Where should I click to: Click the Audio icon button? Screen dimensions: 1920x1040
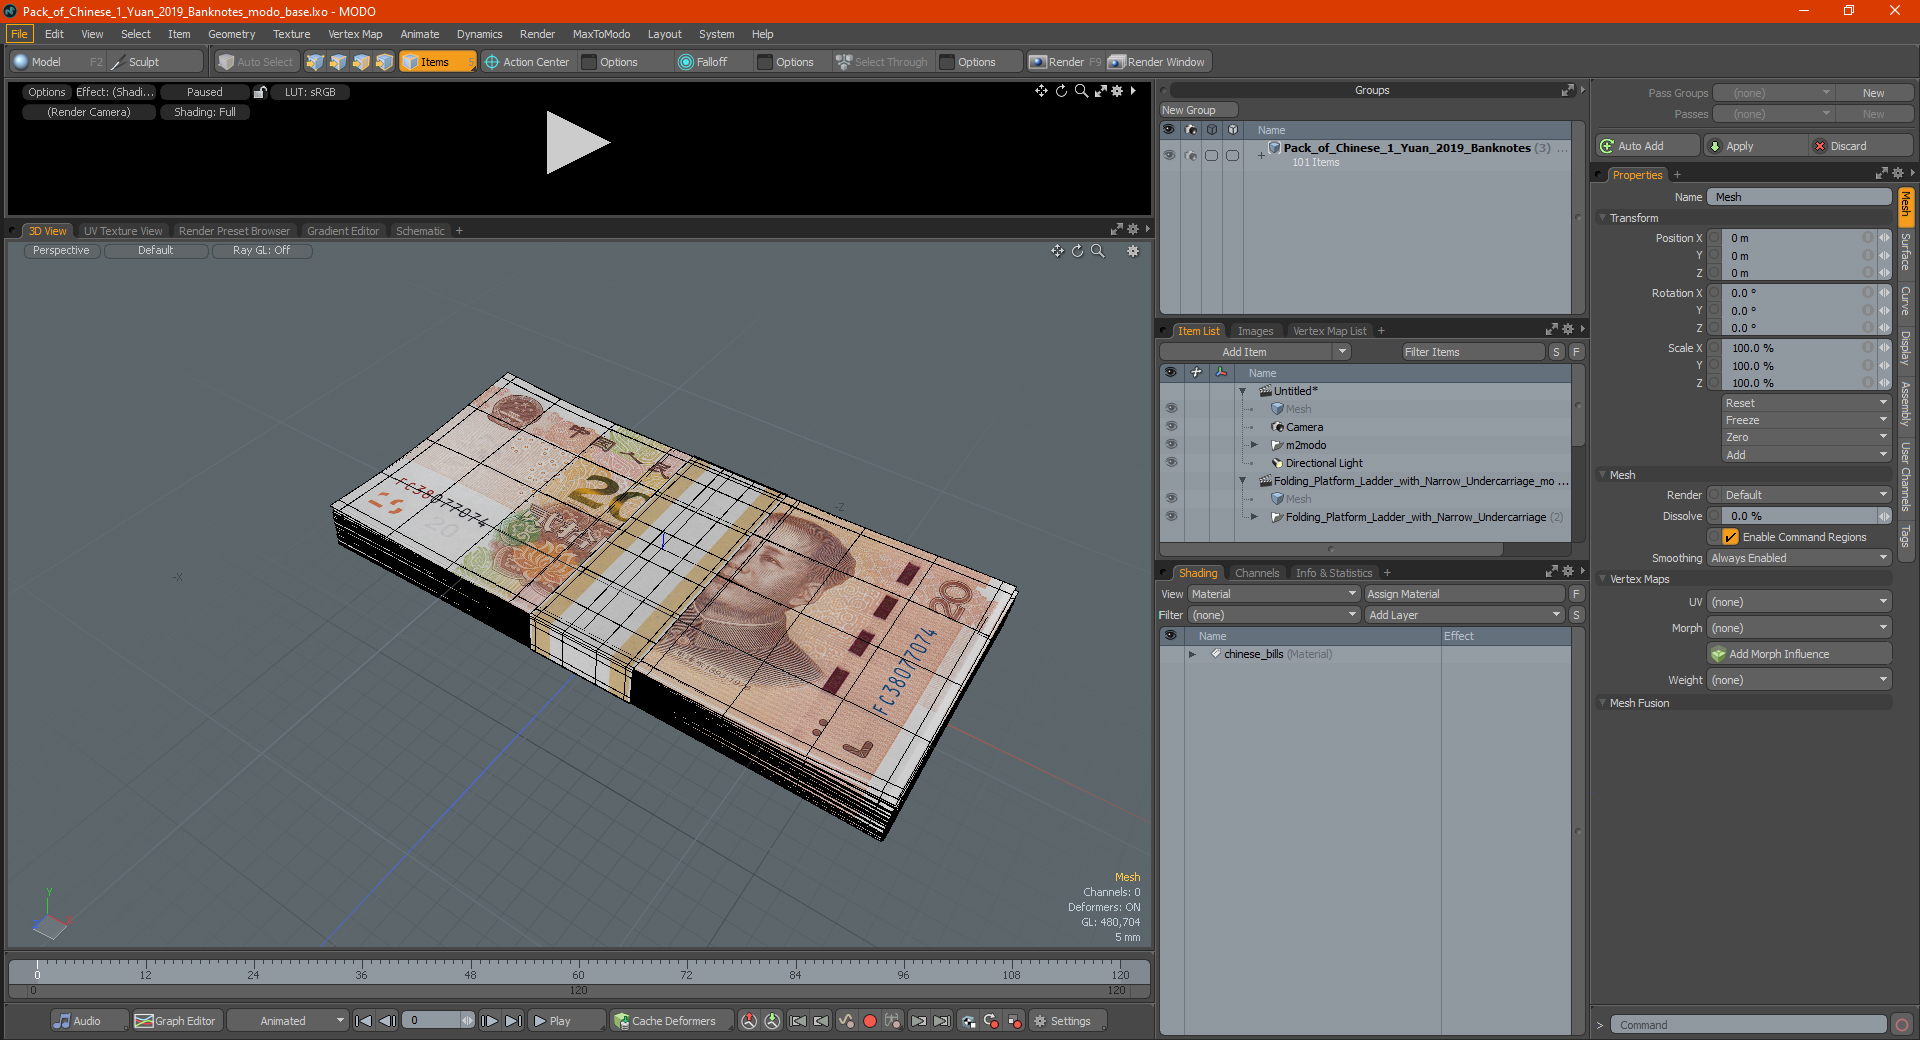click(x=62, y=1021)
